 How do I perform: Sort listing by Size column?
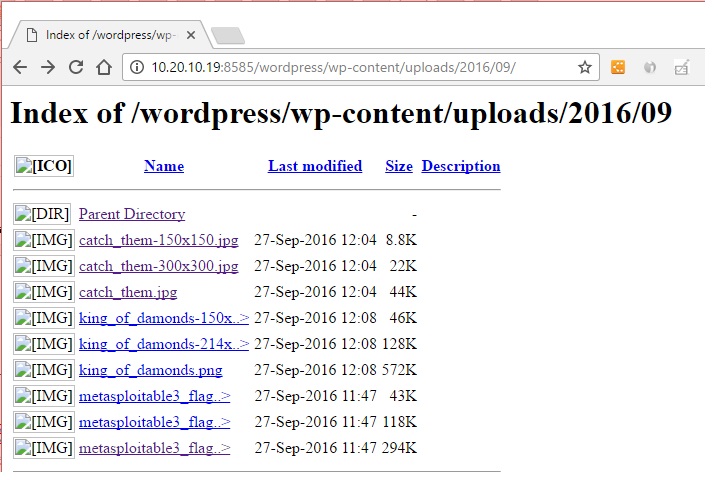(x=399, y=166)
